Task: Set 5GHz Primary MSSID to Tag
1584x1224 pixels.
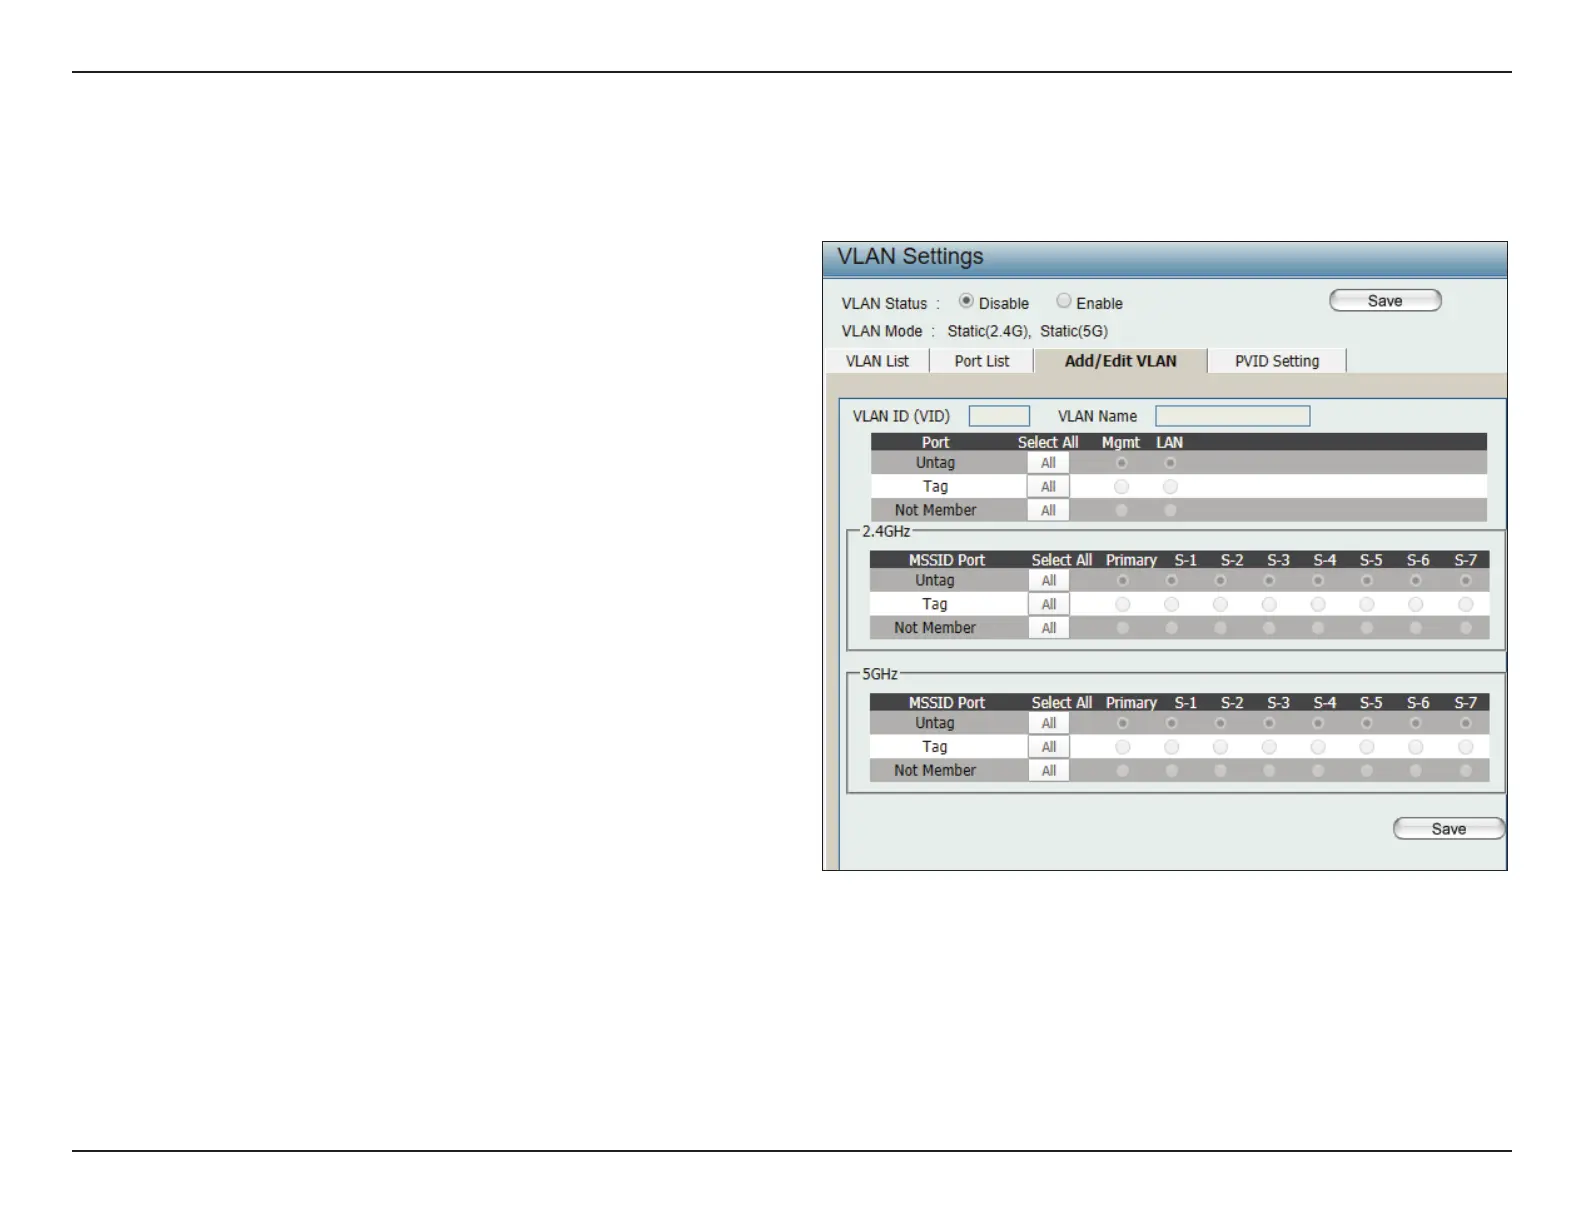Action: [x=1123, y=747]
